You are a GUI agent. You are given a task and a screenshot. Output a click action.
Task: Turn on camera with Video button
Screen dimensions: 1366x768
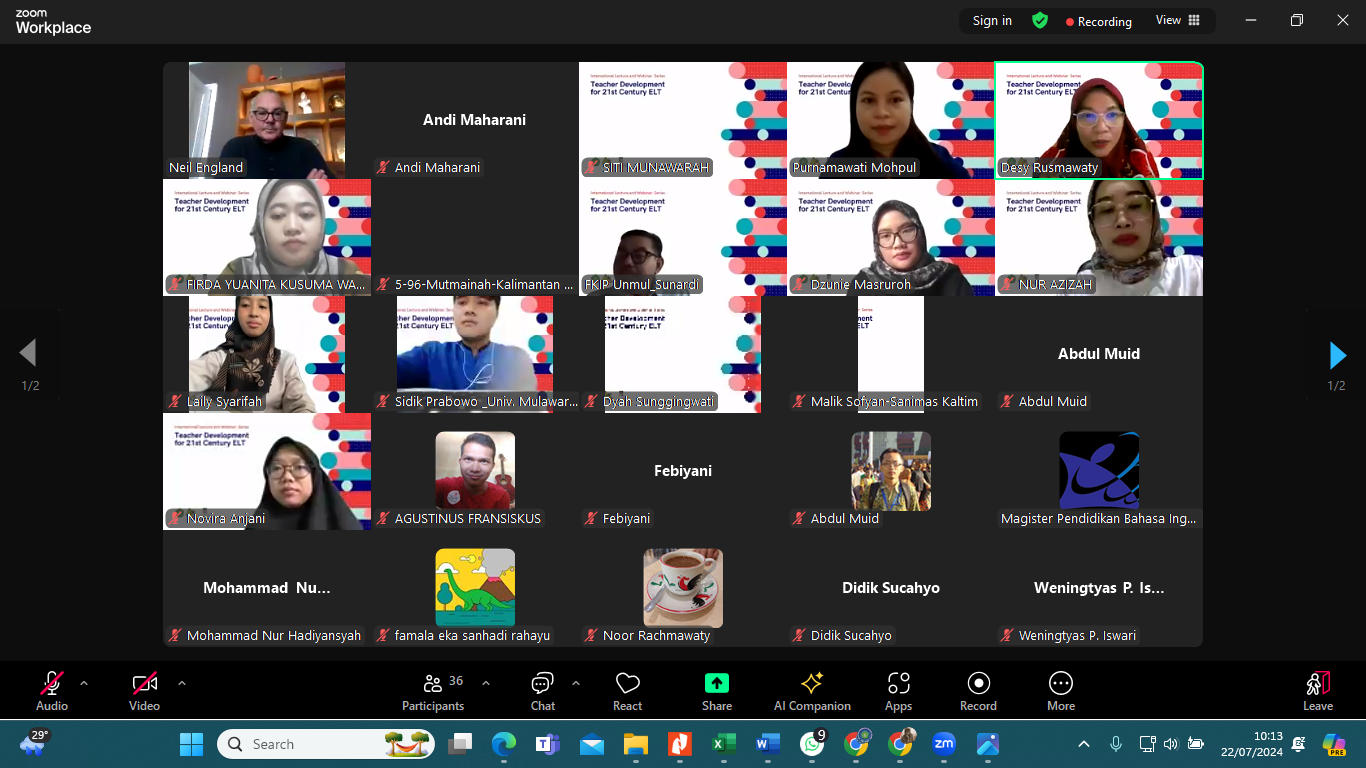[144, 684]
